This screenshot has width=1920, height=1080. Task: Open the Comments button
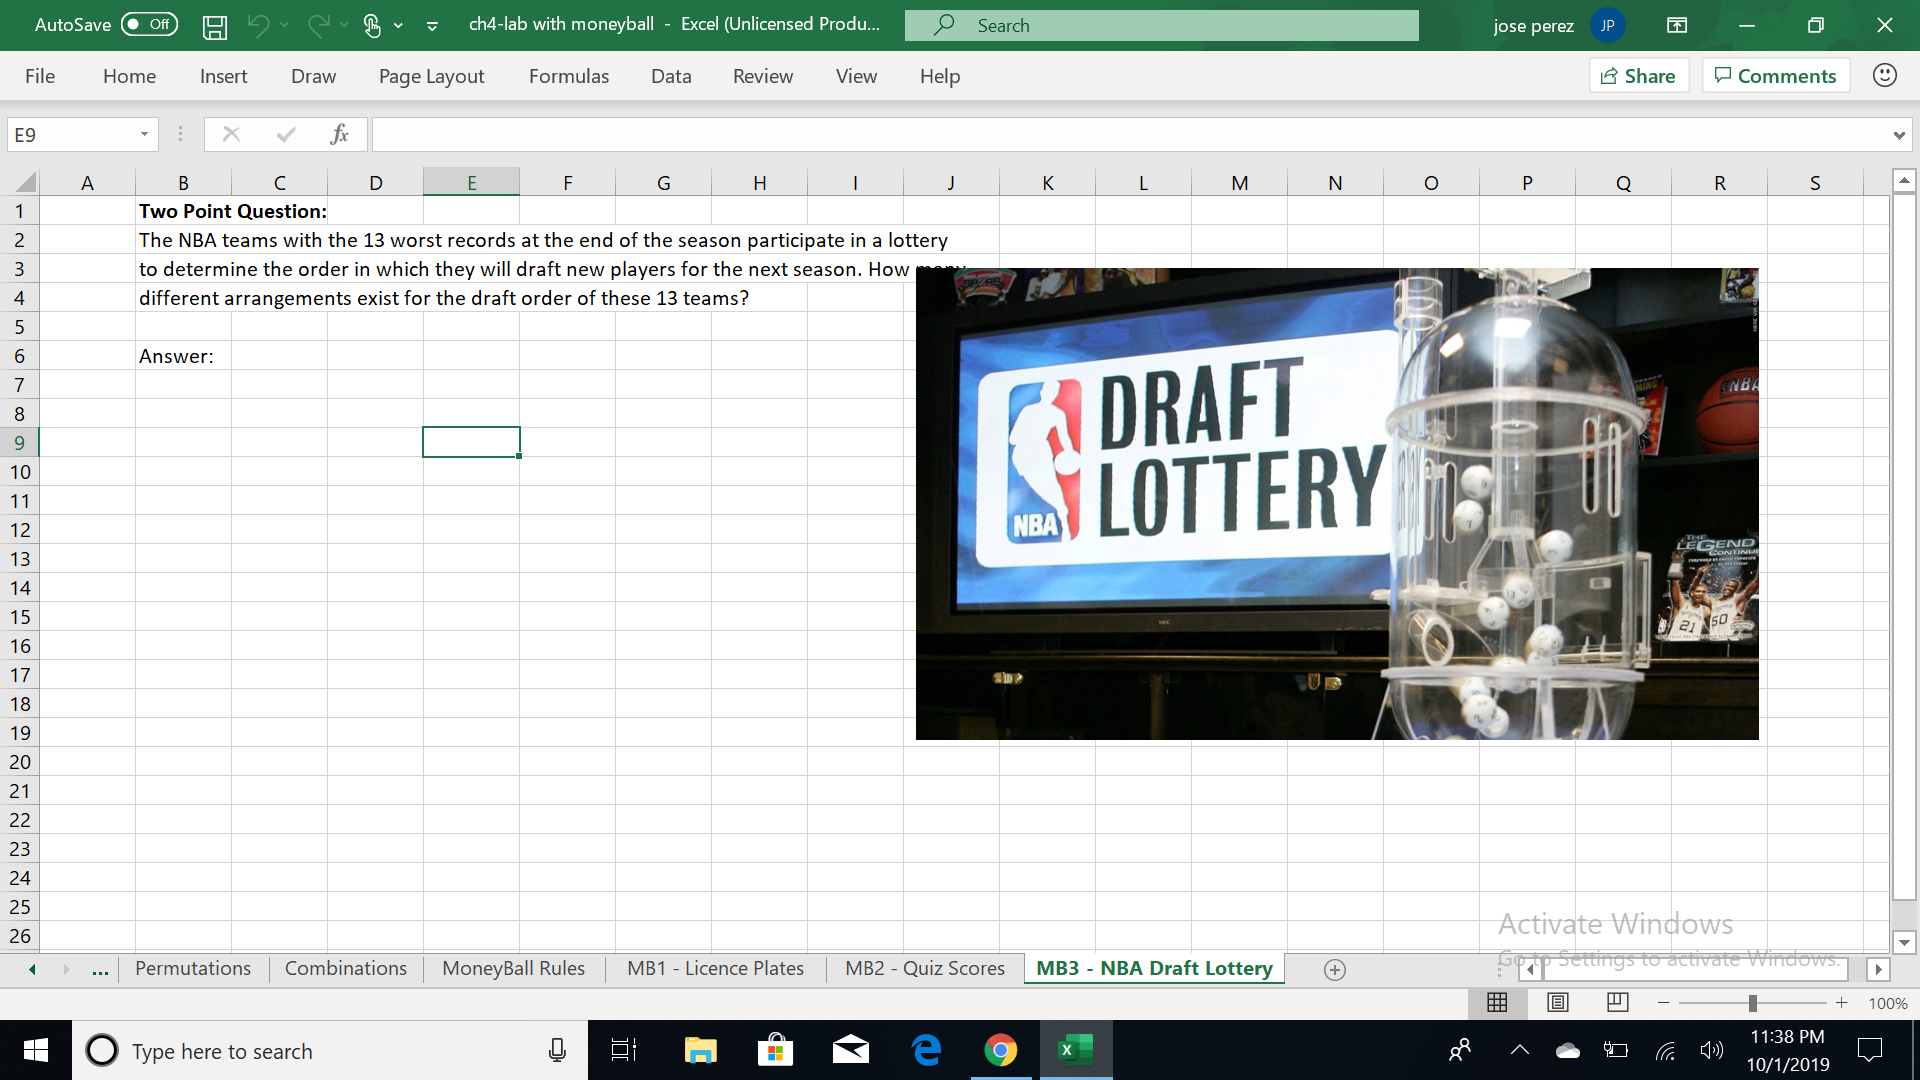click(x=1775, y=76)
